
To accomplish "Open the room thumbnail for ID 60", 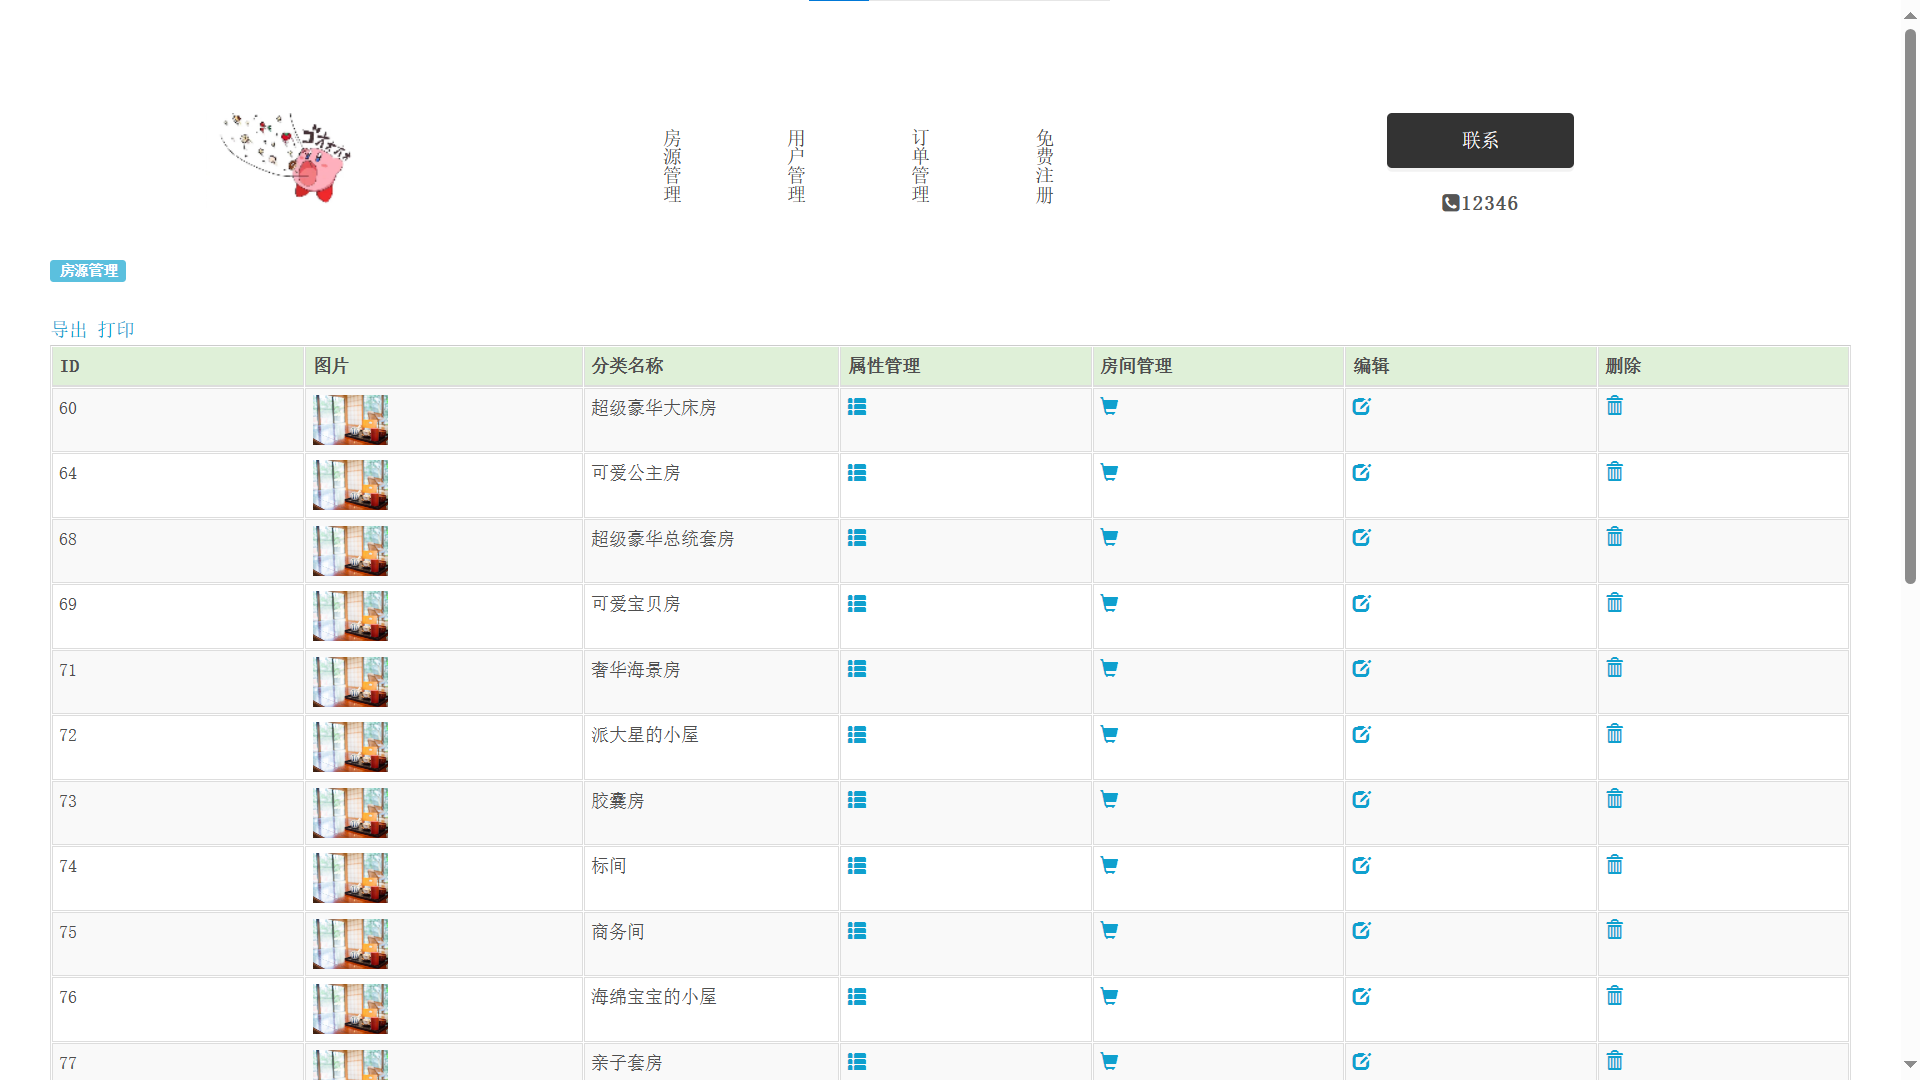I will (350, 420).
